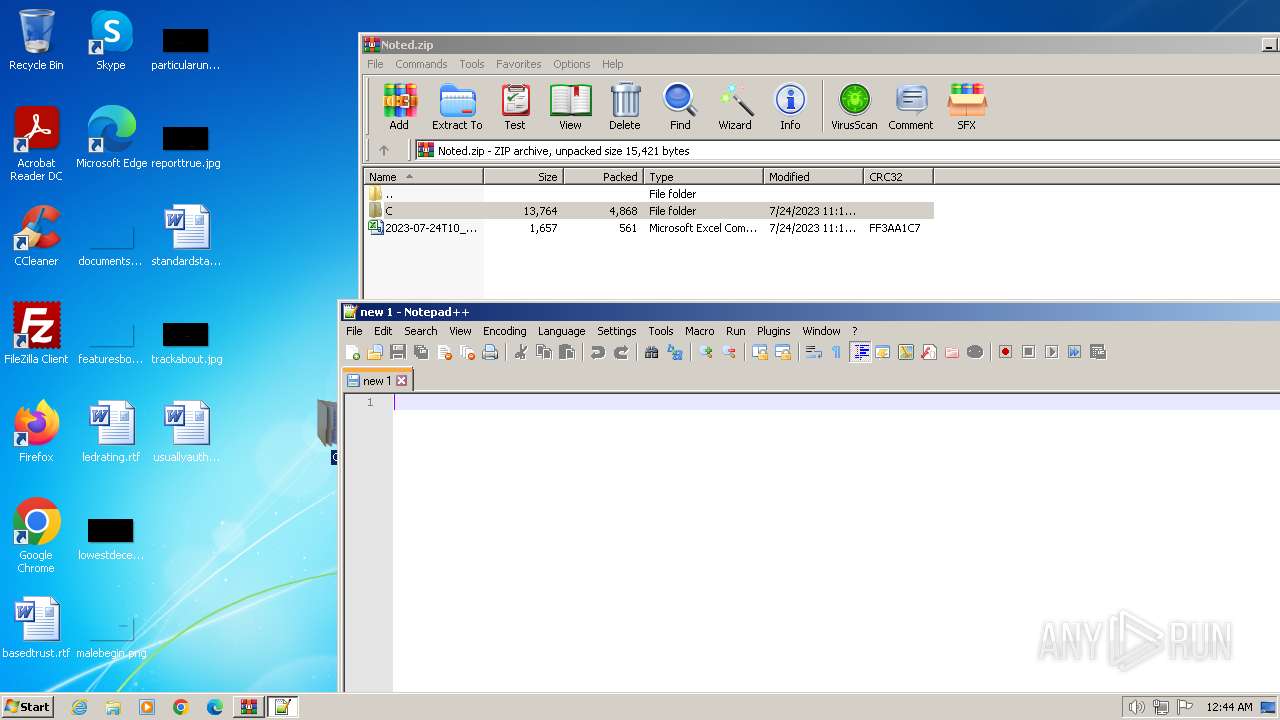
Task: Click the Save icon in Notepad++ toolbar
Action: 398,352
